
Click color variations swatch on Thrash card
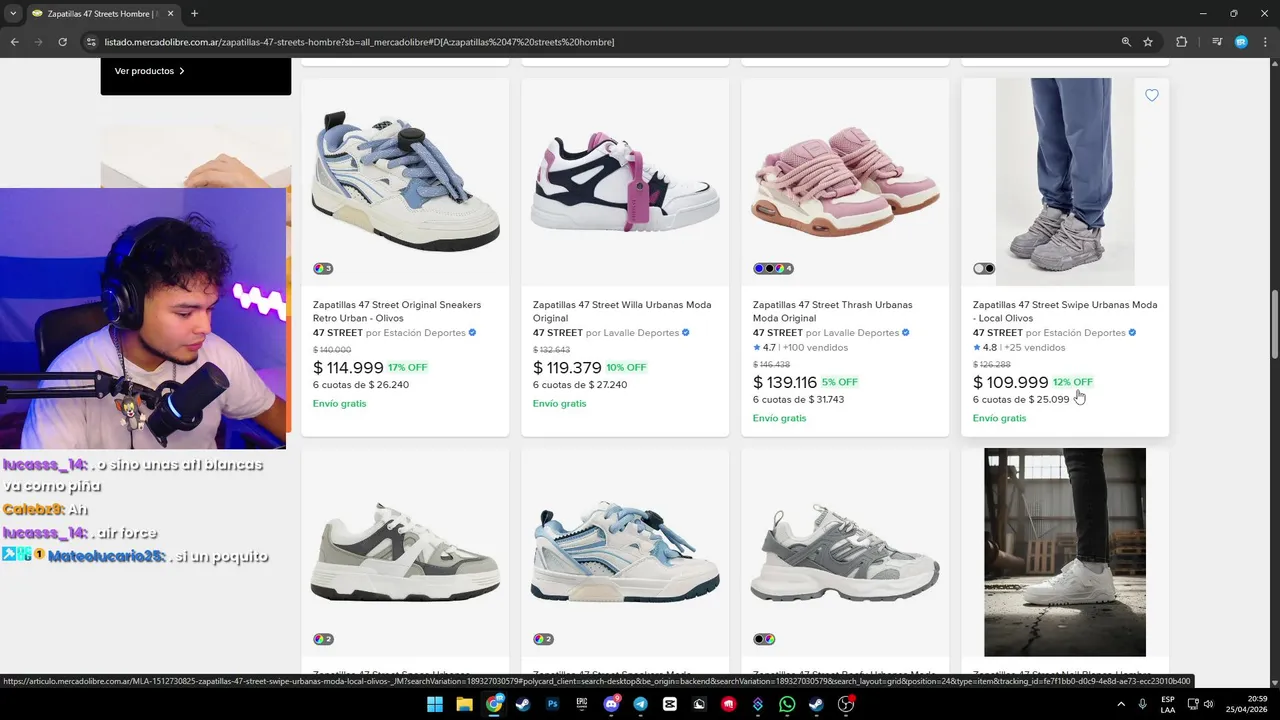pyautogui.click(x=773, y=268)
